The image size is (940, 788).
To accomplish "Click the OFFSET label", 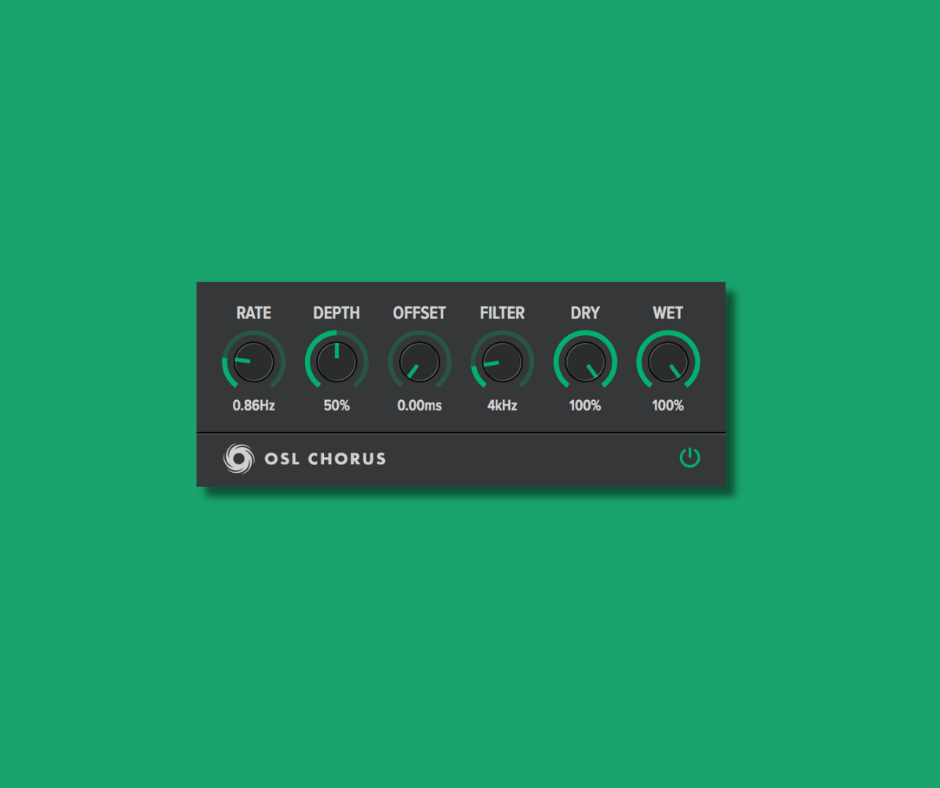I will coord(419,313).
